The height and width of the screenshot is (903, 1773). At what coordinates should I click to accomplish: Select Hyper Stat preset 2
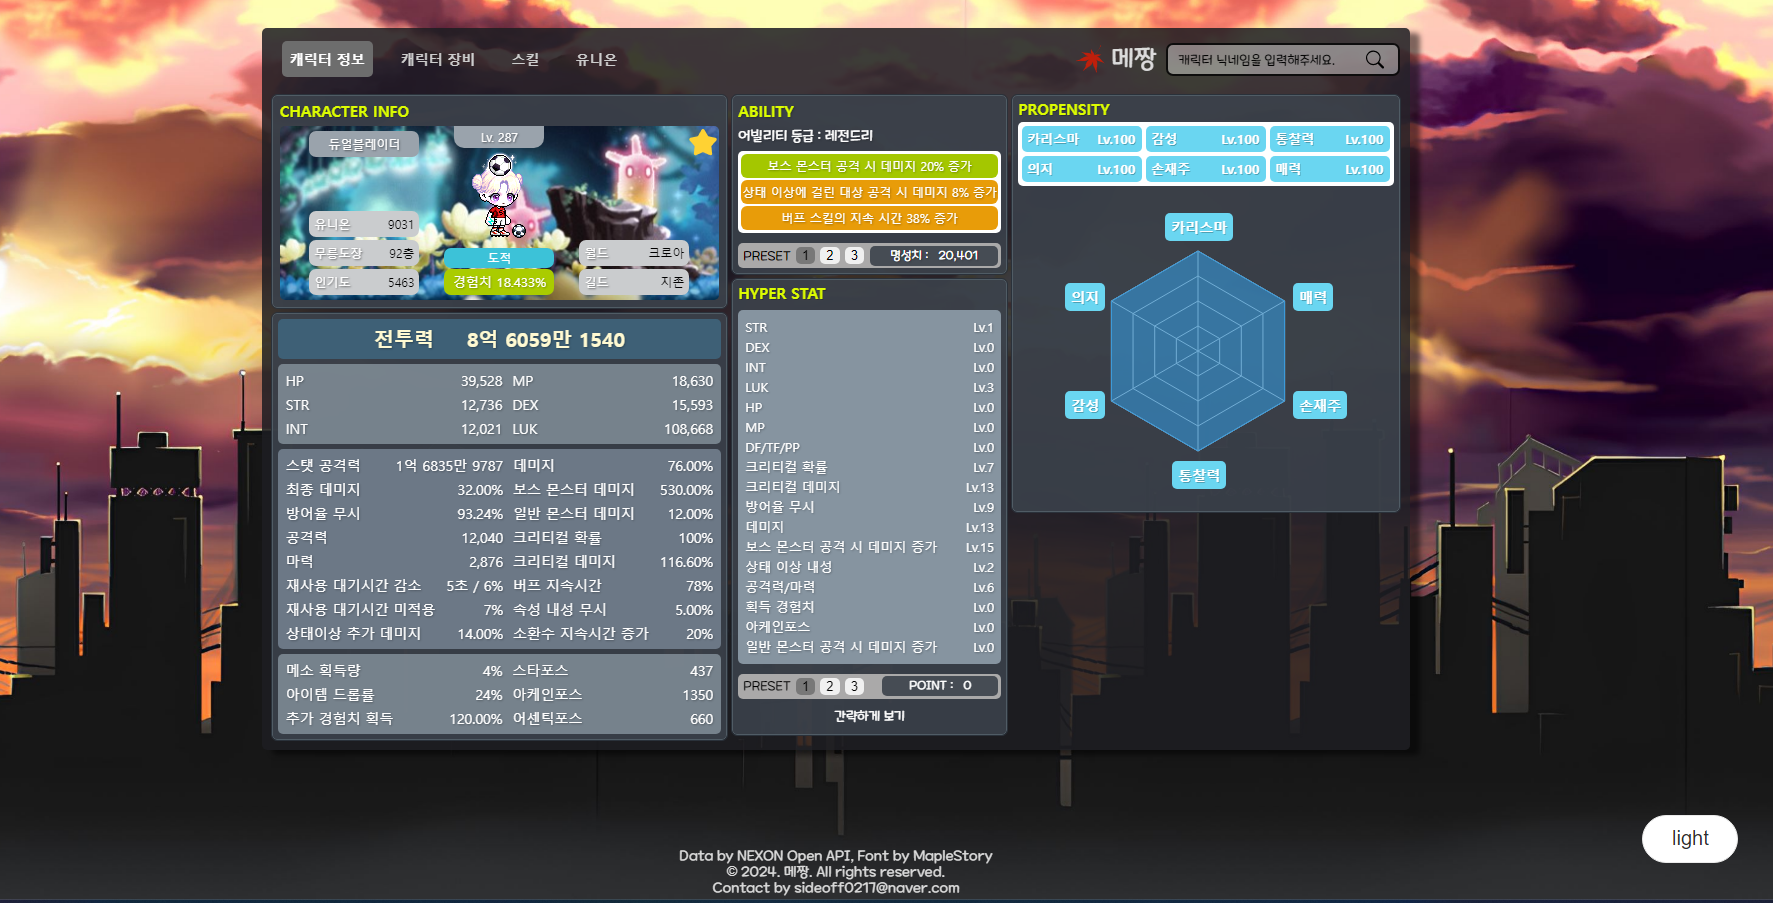click(x=830, y=686)
